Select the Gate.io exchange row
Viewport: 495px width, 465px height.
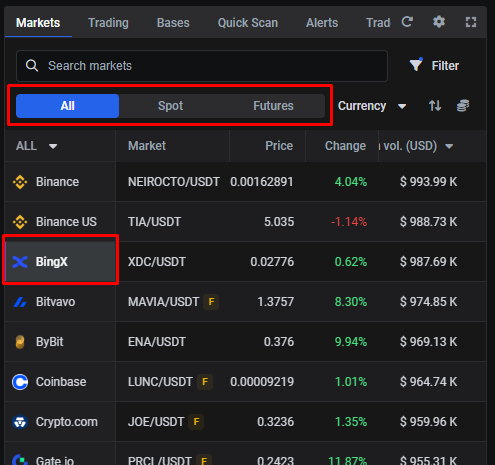coord(60,454)
